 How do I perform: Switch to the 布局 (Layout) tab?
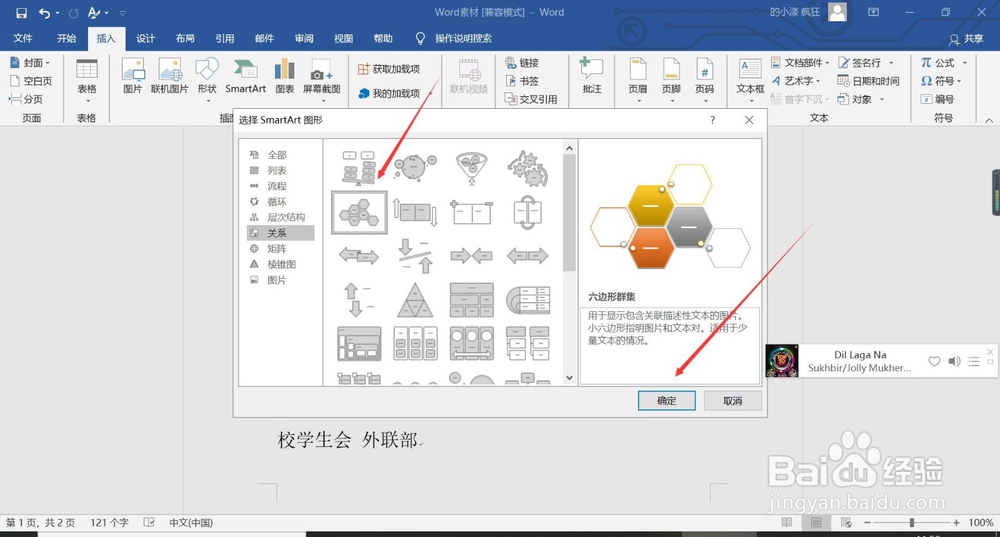tap(185, 38)
